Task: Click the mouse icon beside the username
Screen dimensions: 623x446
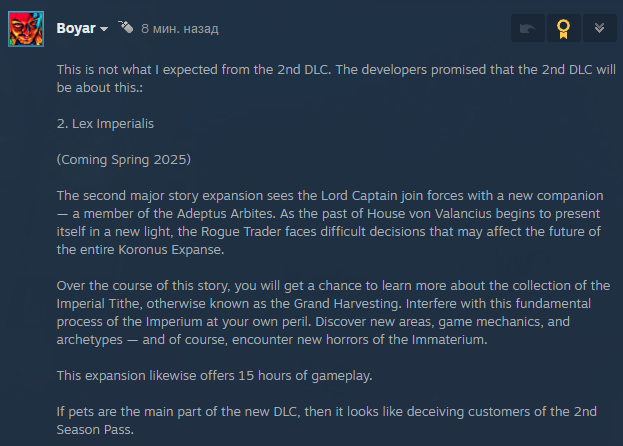Action: (125, 27)
